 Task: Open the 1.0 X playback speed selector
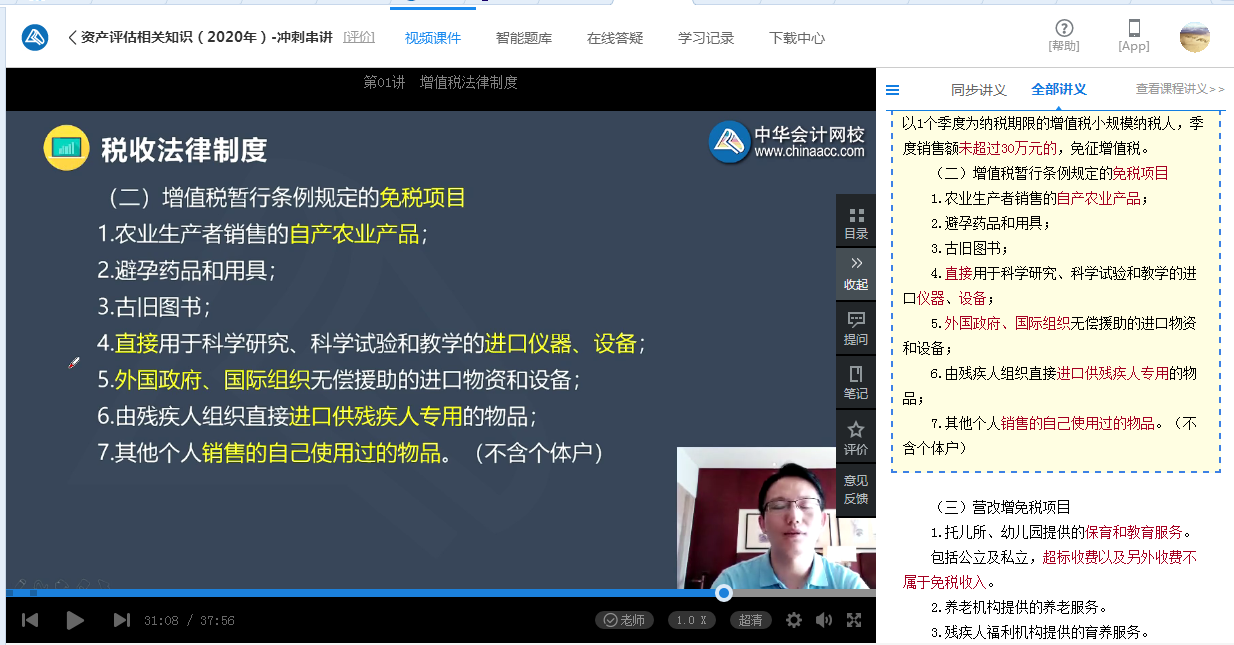(692, 620)
